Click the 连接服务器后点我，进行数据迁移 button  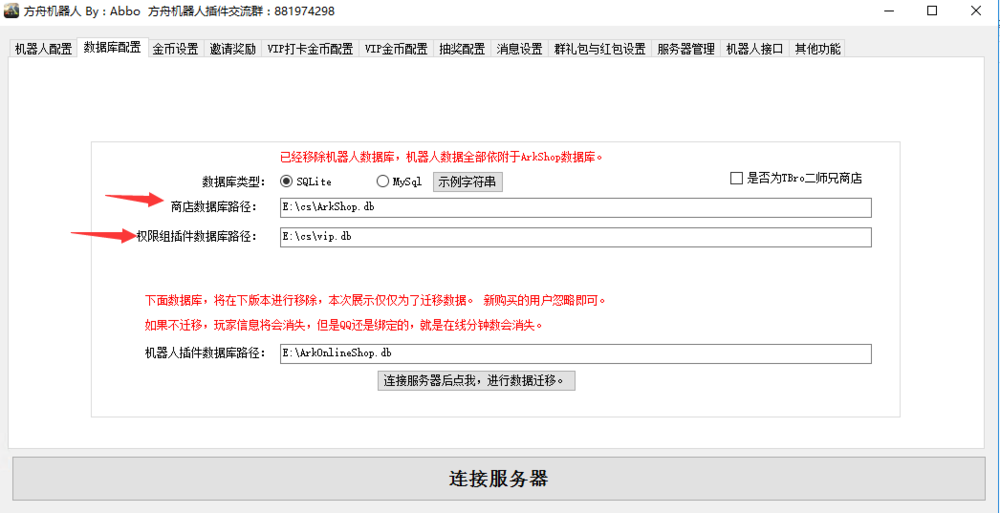(x=476, y=381)
